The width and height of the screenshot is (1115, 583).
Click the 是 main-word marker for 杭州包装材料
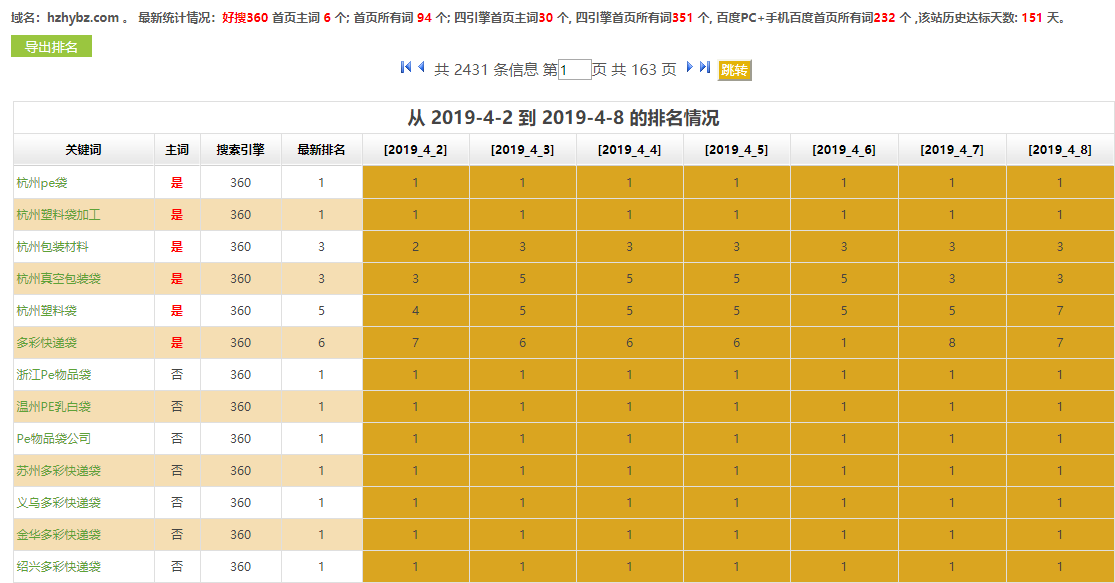pos(178,246)
